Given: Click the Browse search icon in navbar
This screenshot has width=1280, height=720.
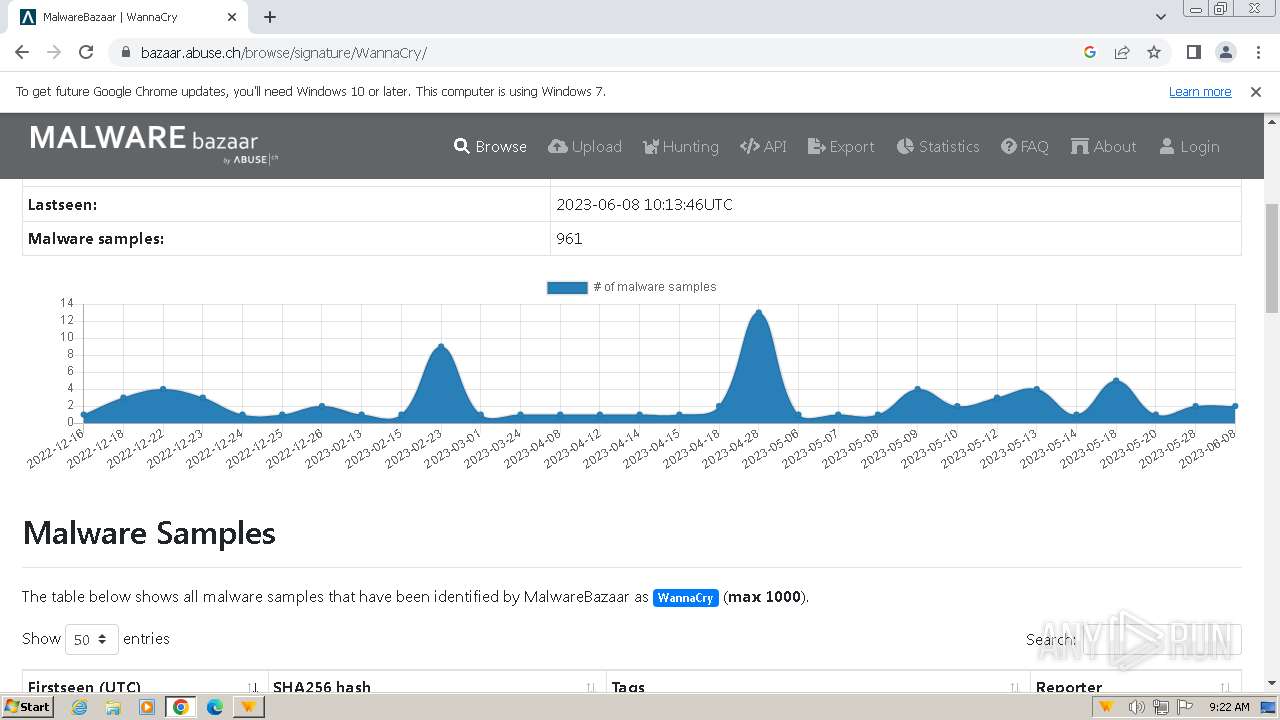Looking at the screenshot, I should [461, 146].
